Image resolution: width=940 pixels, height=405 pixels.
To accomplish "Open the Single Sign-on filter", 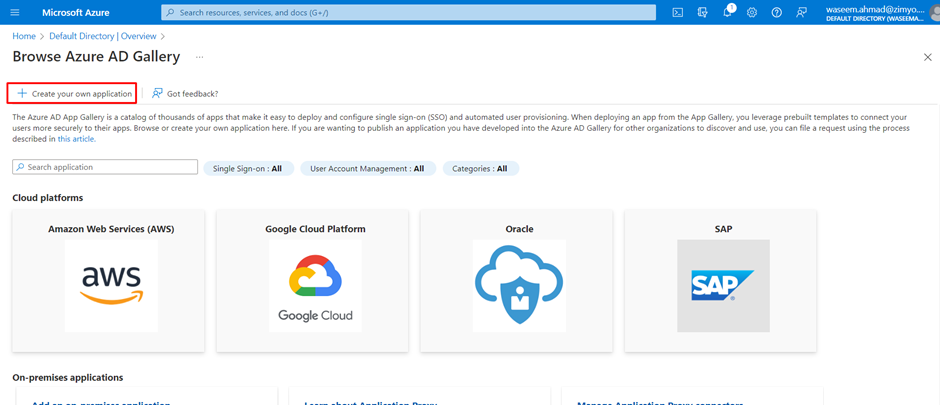I will [249, 169].
